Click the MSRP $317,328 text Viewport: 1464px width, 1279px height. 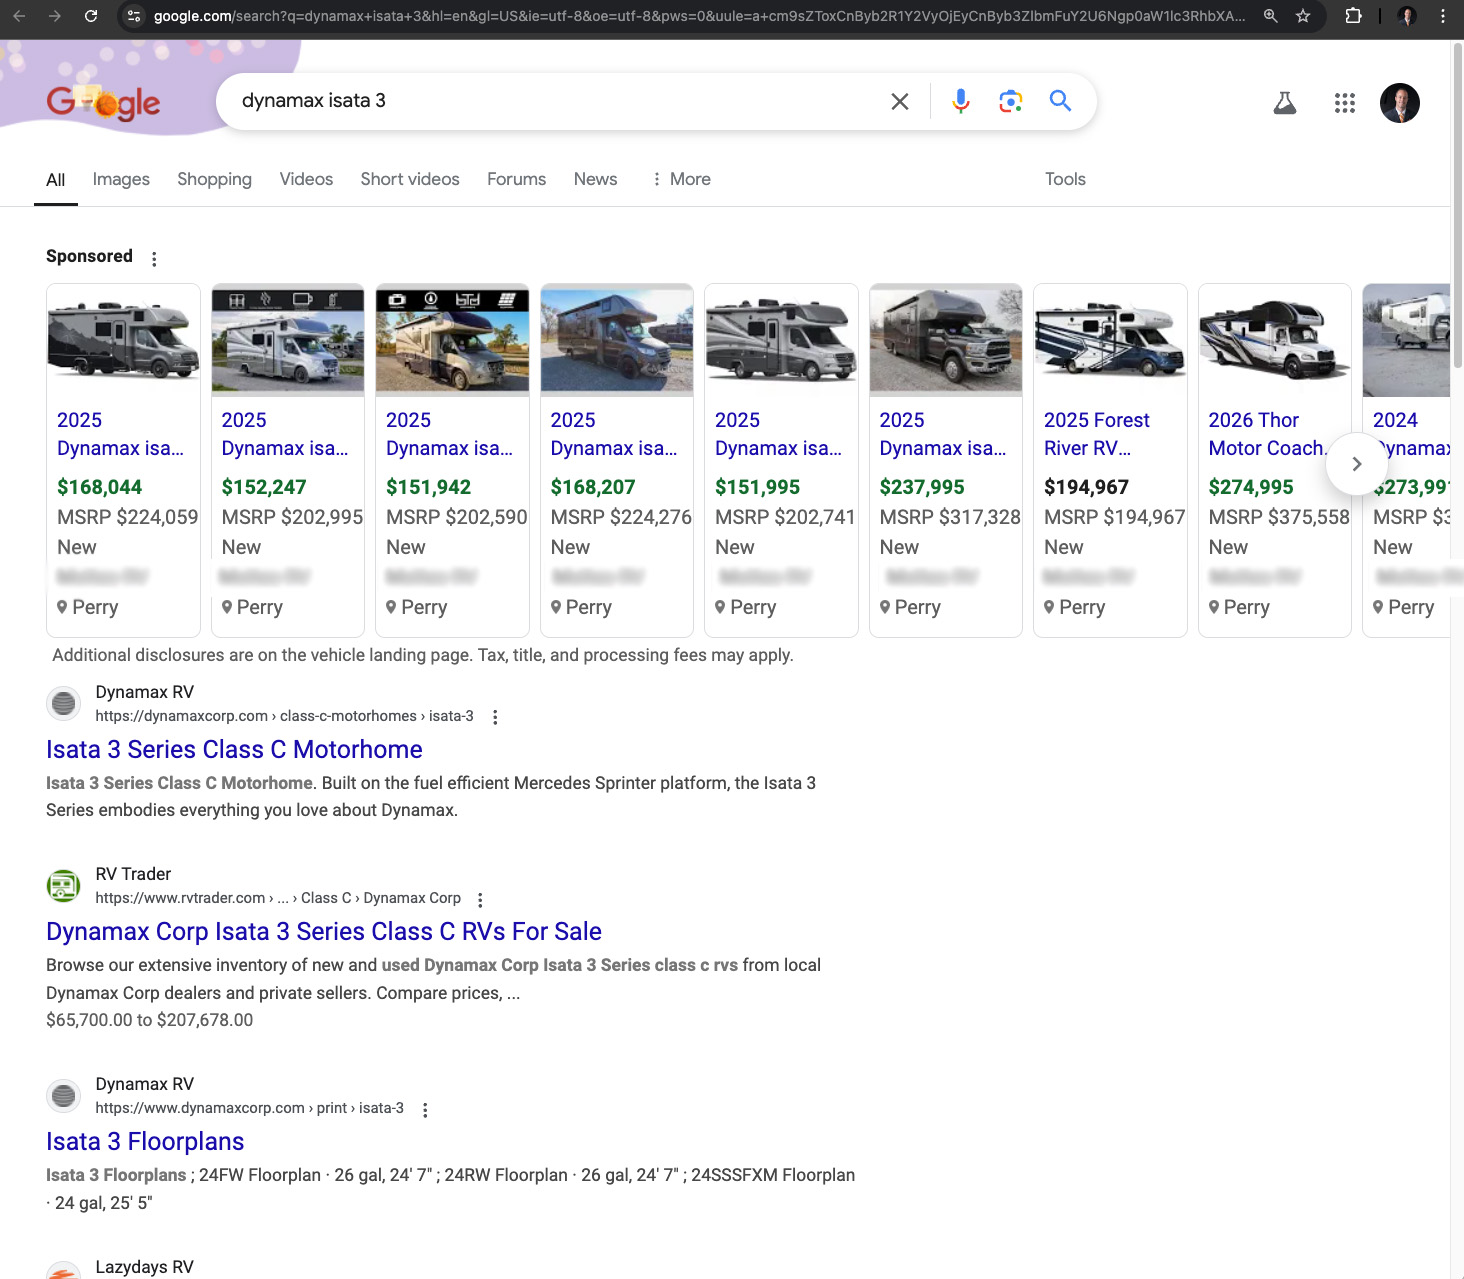(950, 517)
